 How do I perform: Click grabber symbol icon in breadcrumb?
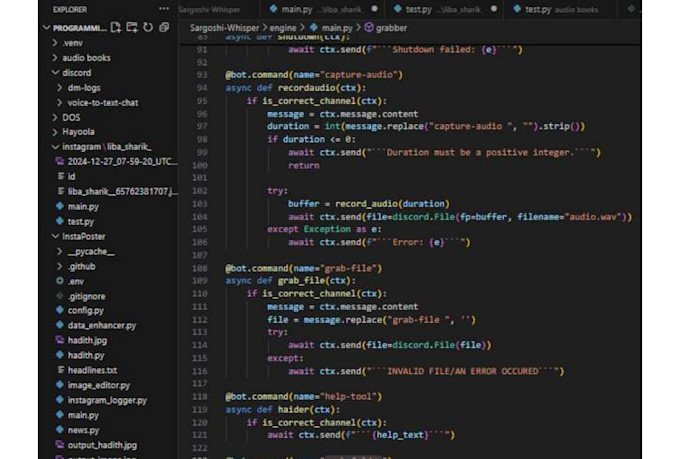[x=369, y=28]
